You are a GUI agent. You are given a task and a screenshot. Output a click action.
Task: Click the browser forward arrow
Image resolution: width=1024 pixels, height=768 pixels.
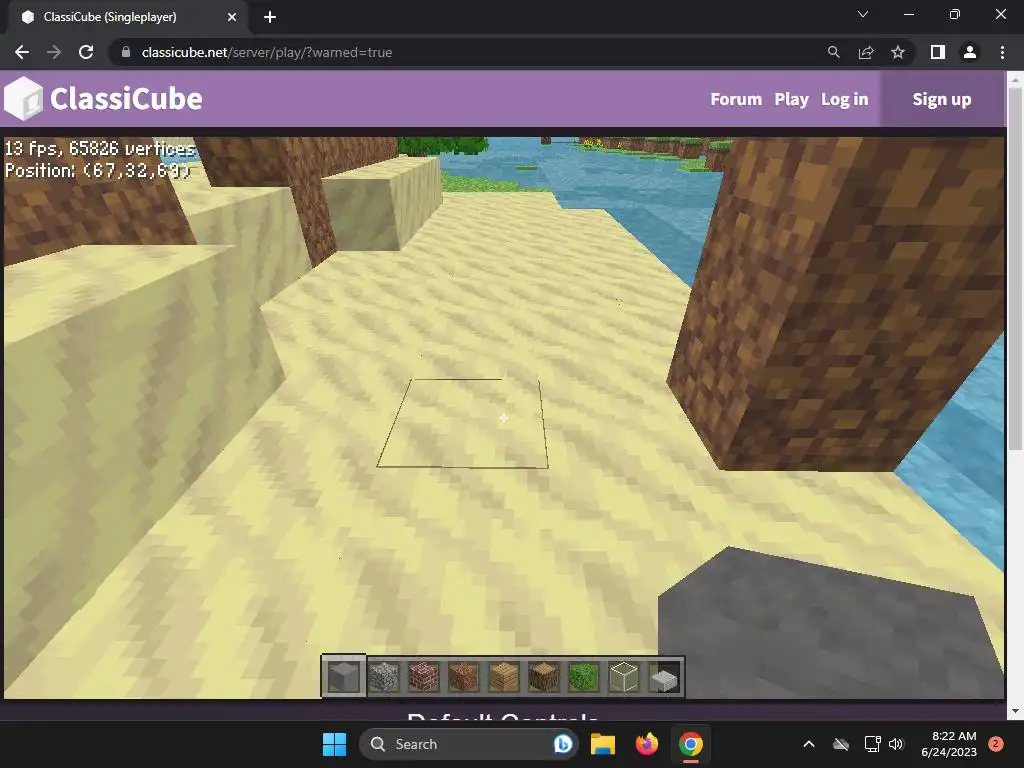(54, 52)
